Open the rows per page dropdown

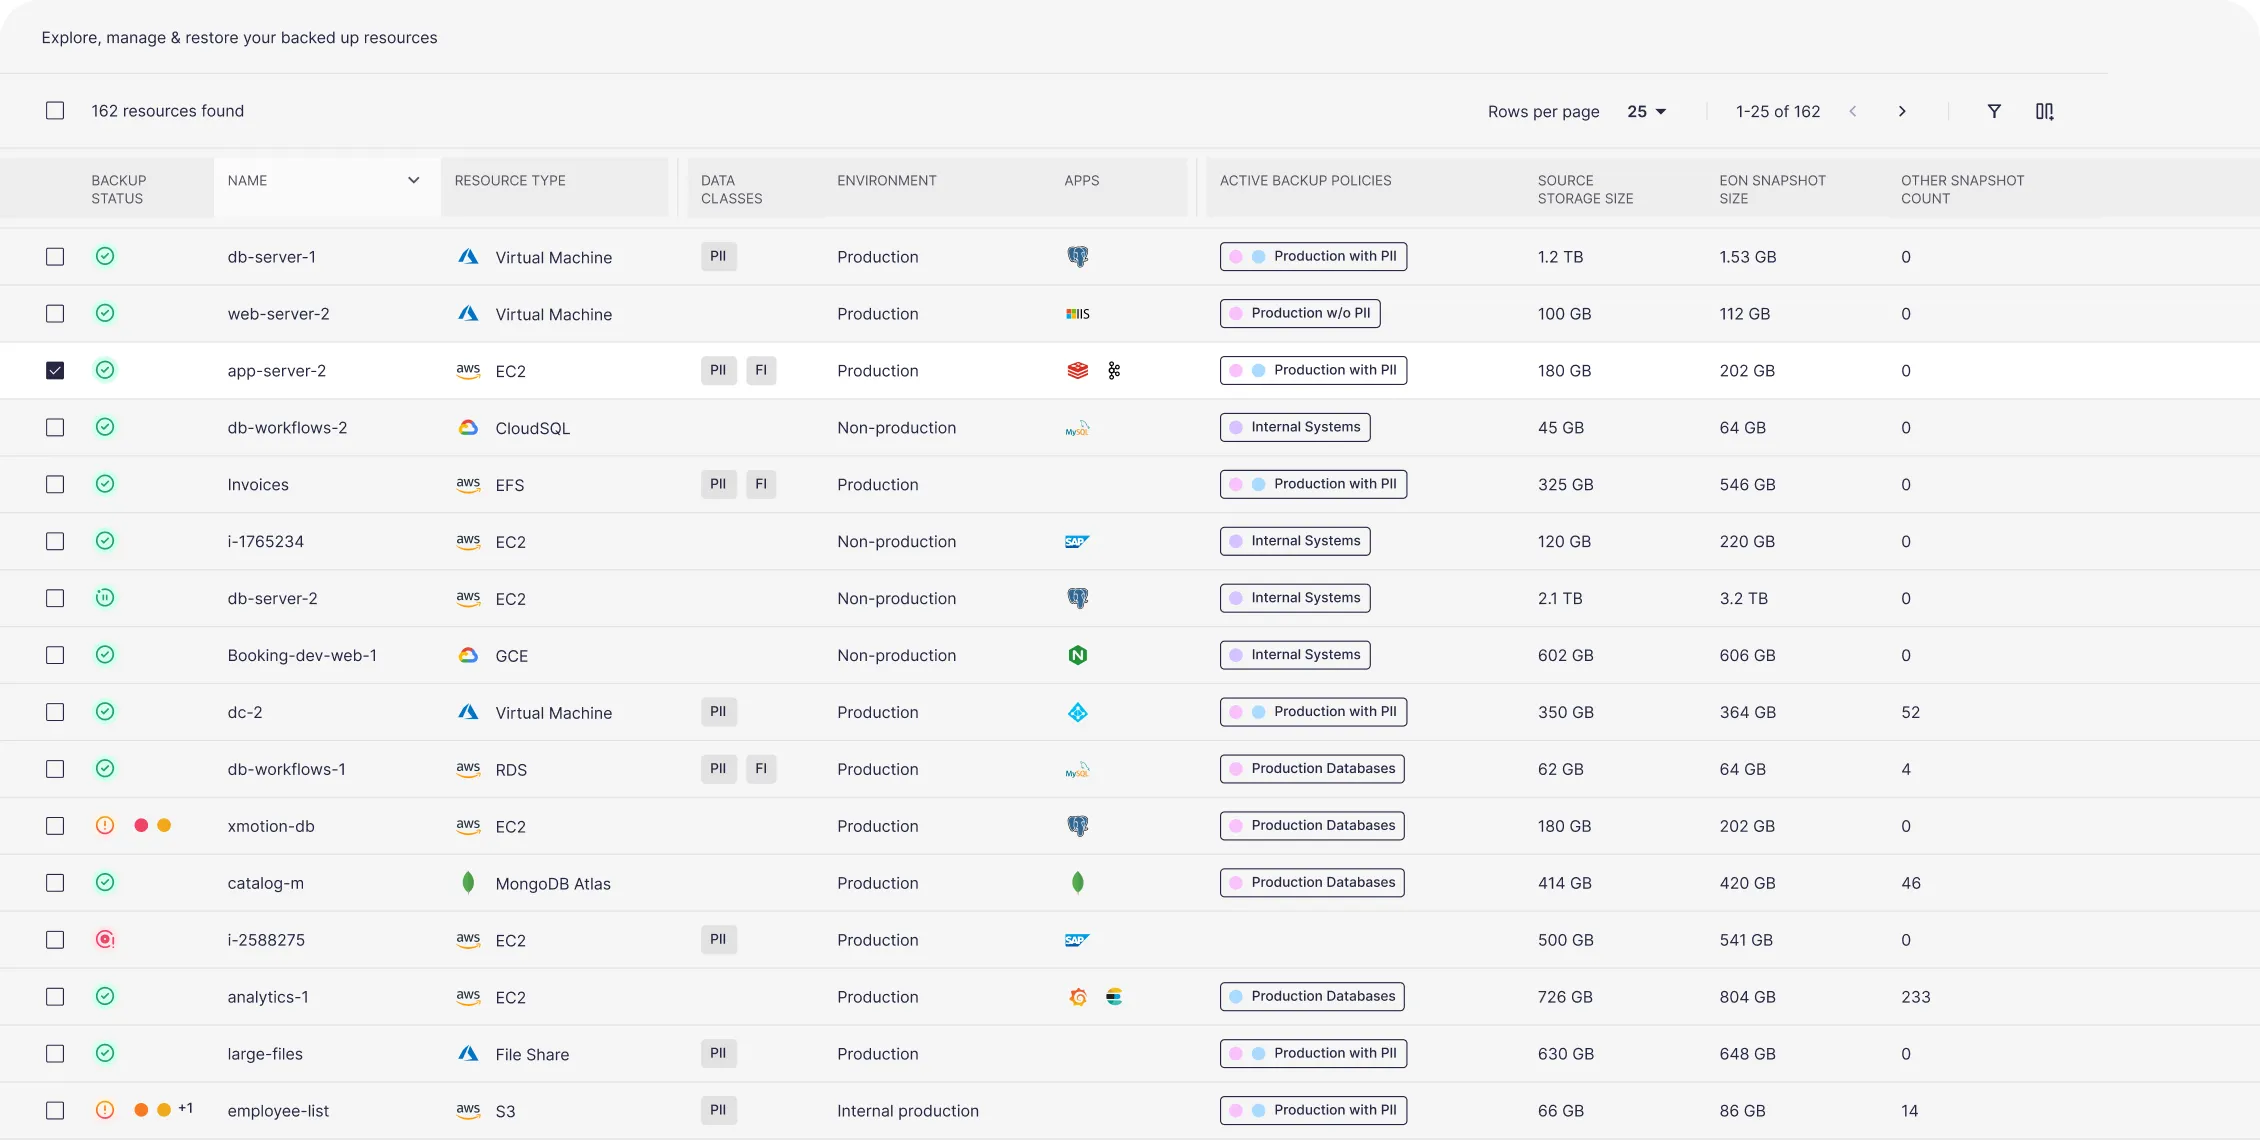[1646, 111]
